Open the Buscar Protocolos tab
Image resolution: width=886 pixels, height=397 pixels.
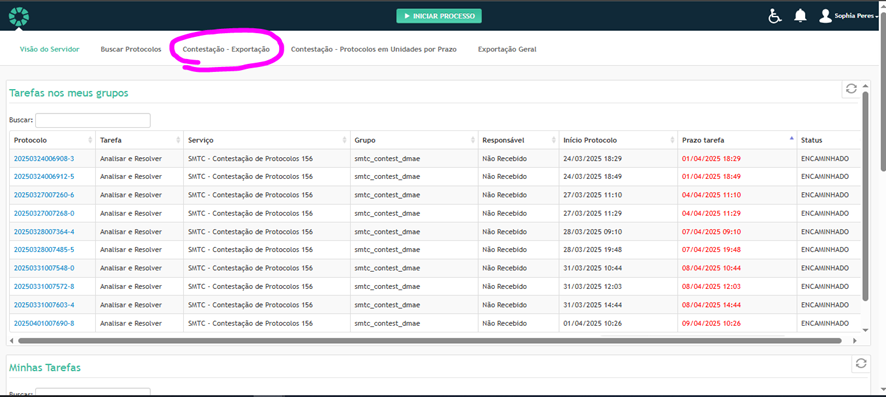pos(131,49)
